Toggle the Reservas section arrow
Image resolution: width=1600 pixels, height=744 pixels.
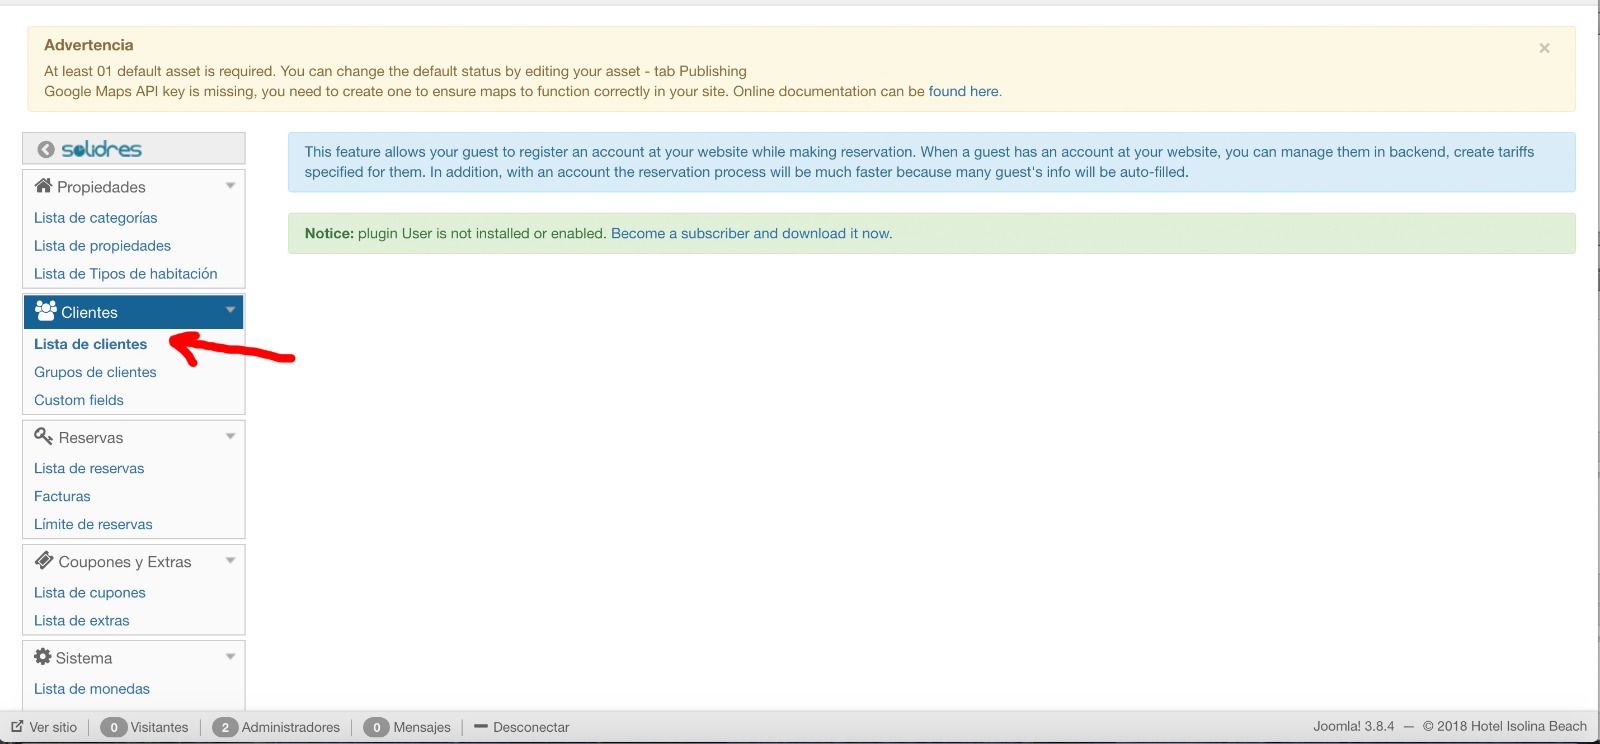[230, 437]
